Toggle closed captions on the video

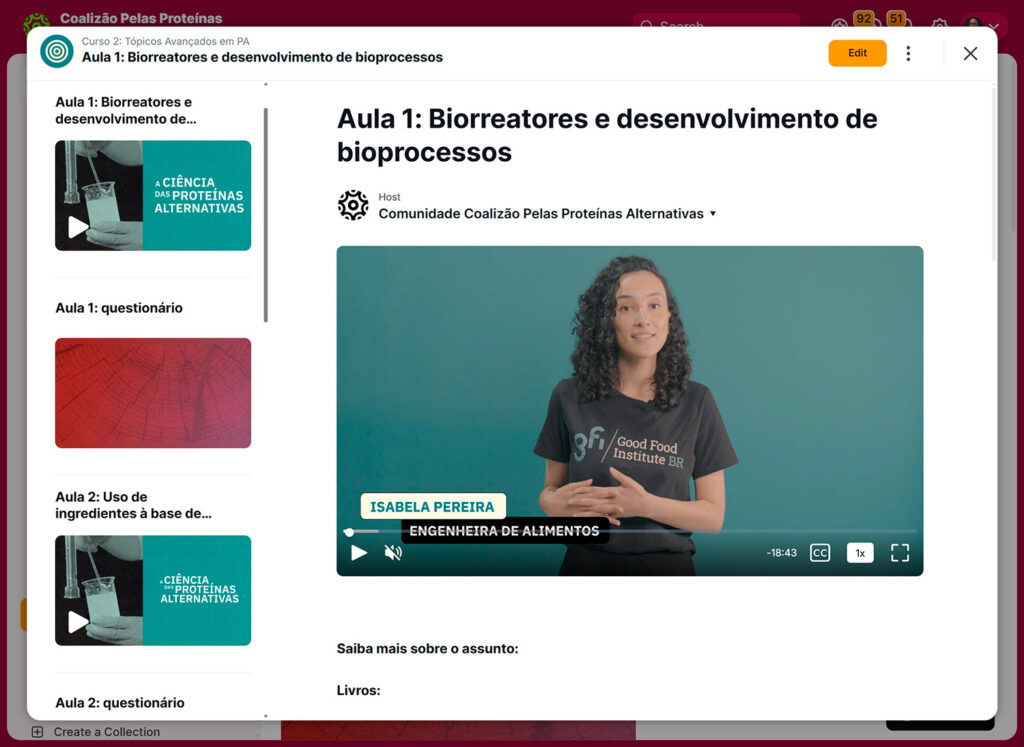tap(820, 553)
